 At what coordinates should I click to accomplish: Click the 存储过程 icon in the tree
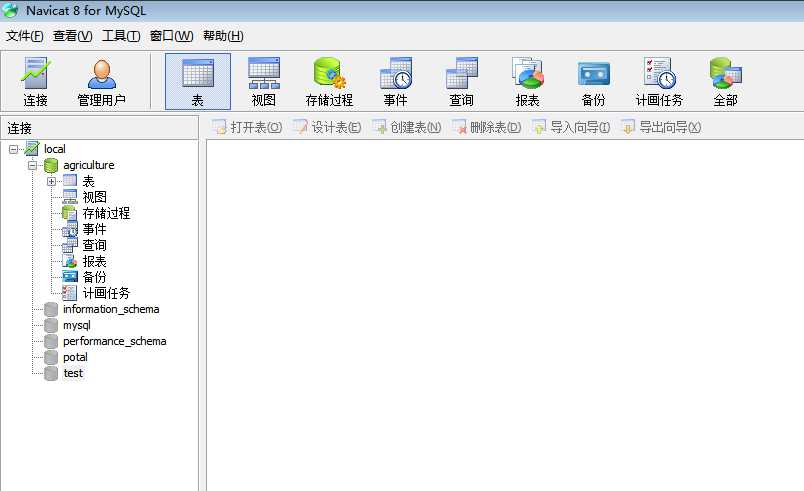[x=69, y=213]
